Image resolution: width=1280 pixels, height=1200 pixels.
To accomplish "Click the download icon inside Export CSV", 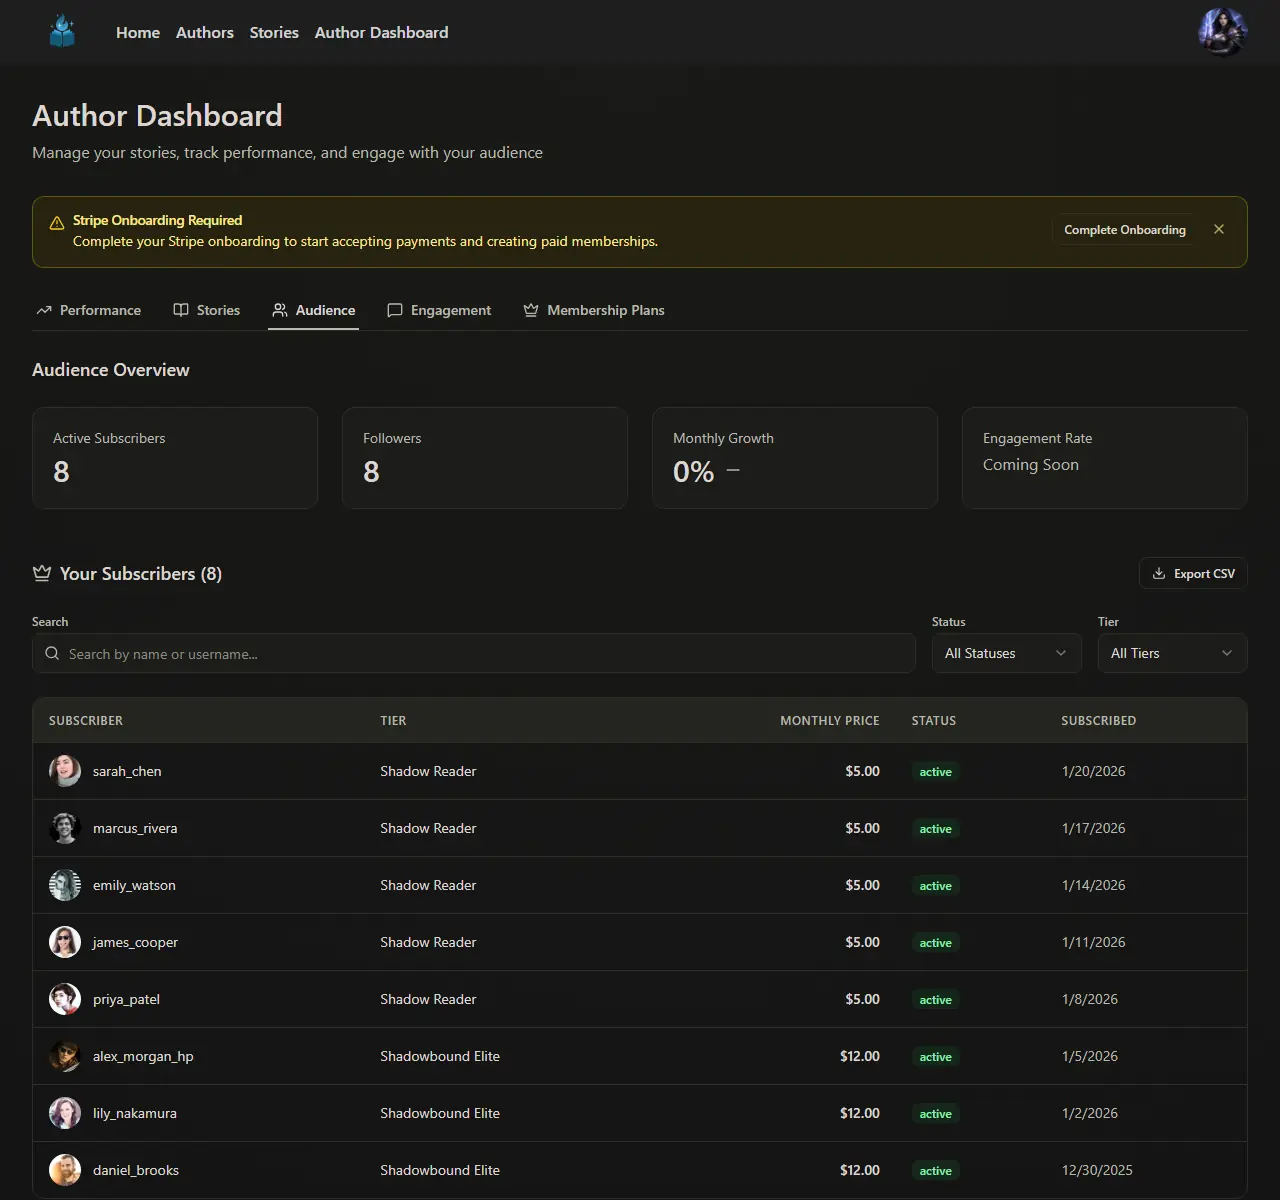I will pyautogui.click(x=1161, y=573).
